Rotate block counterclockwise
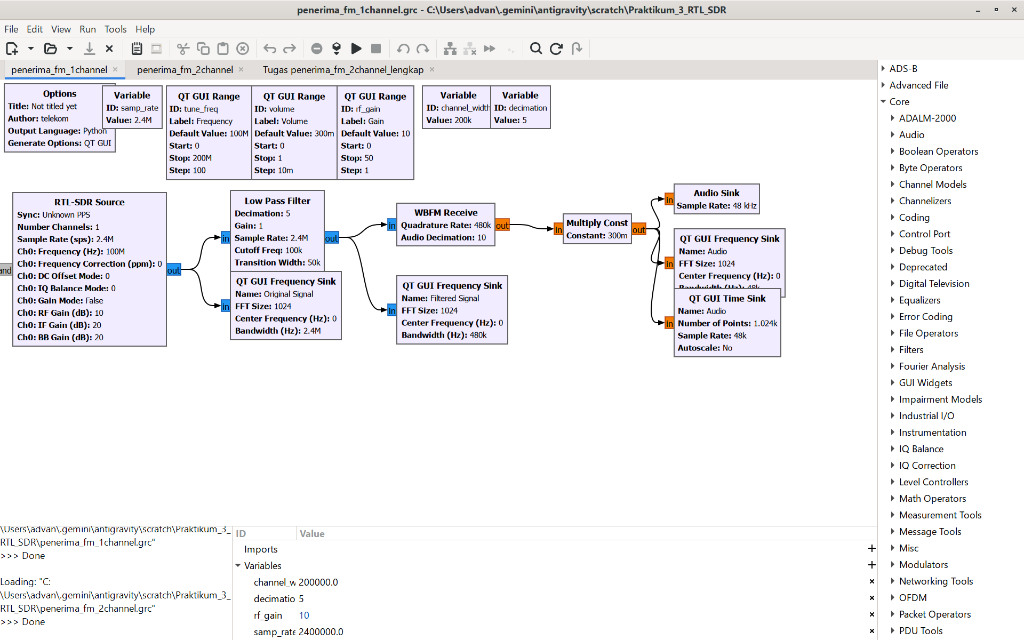Image resolution: width=1024 pixels, height=640 pixels. click(403, 48)
